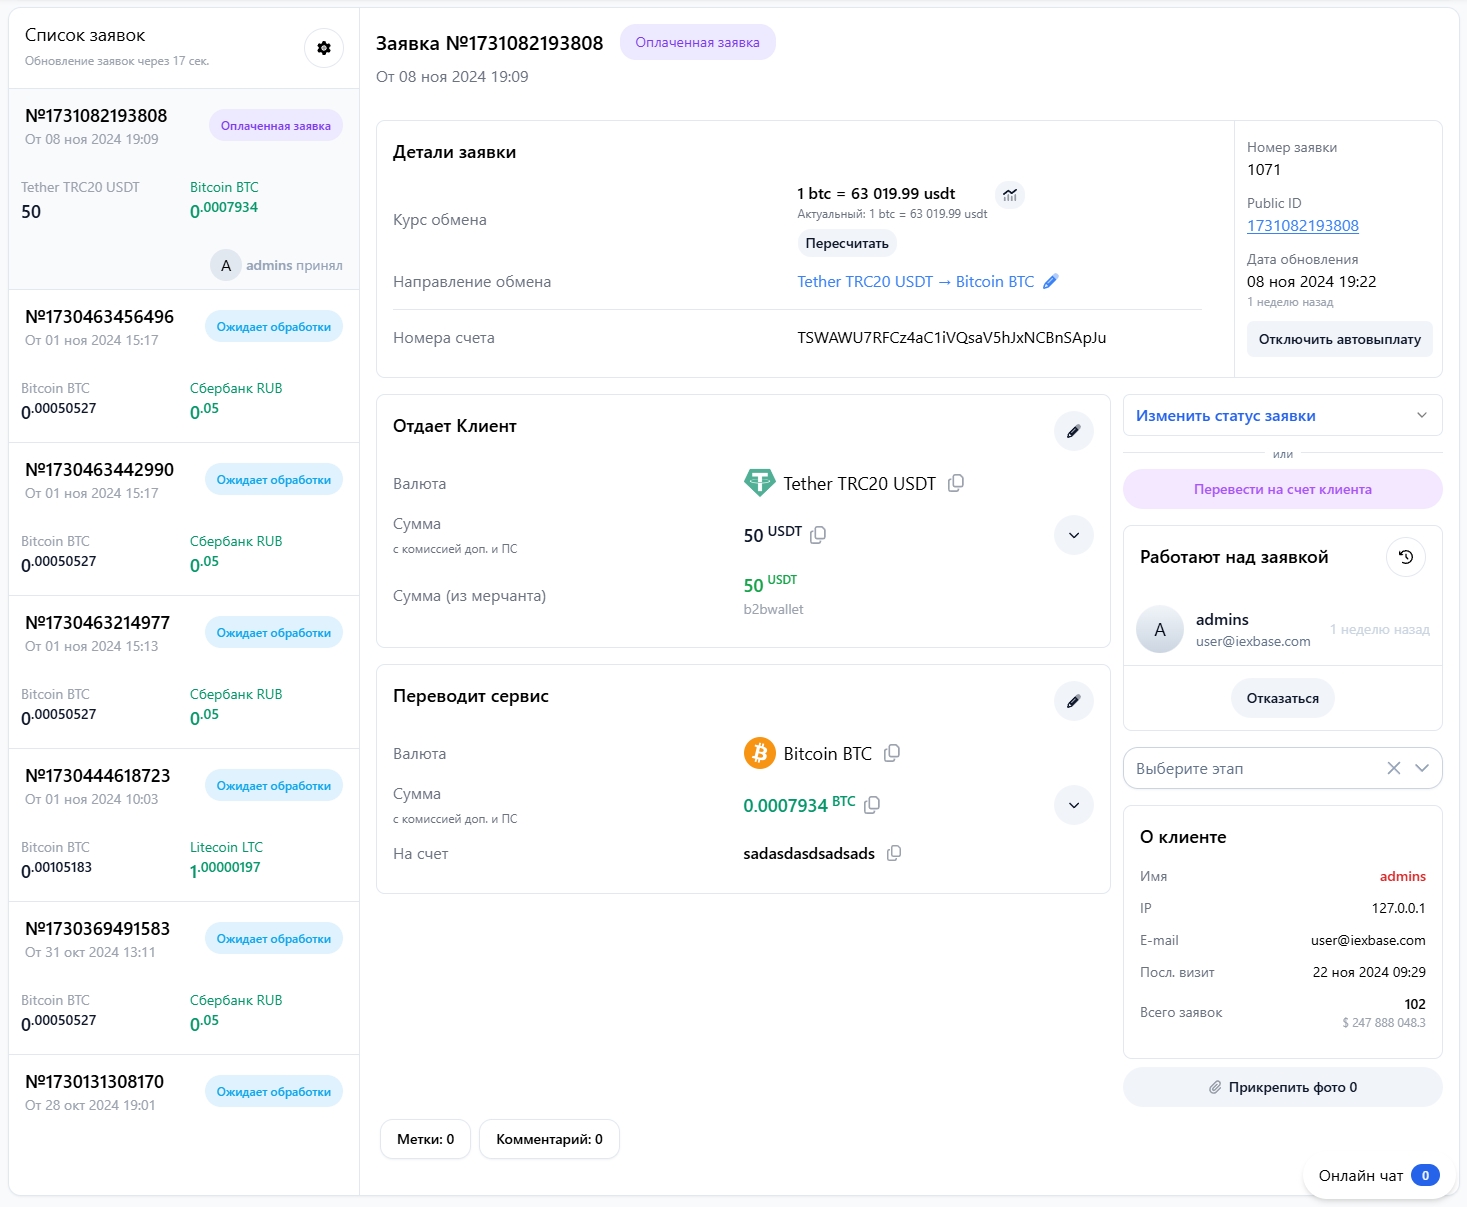Open Public ID link 1731082193808

tap(1302, 226)
